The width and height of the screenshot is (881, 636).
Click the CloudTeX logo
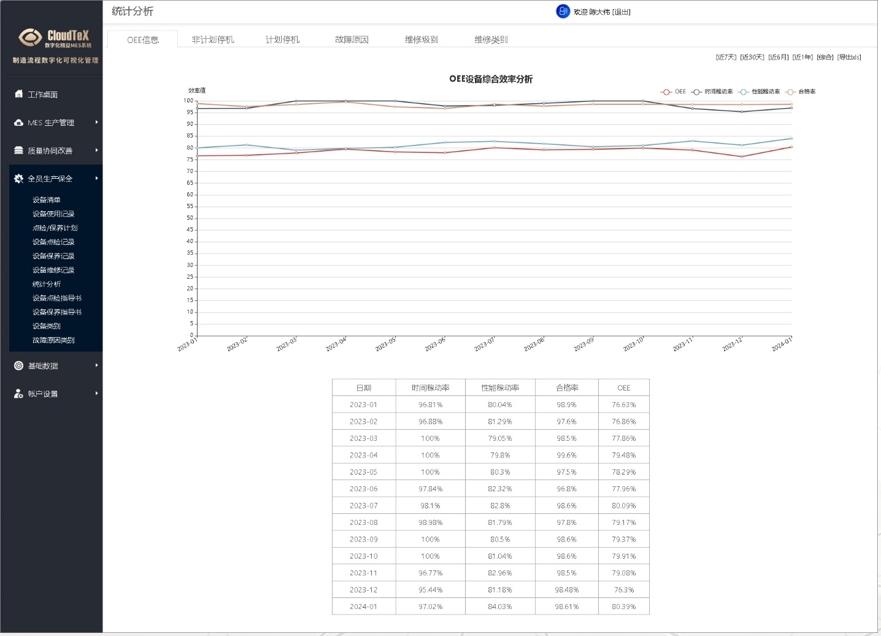[54, 38]
